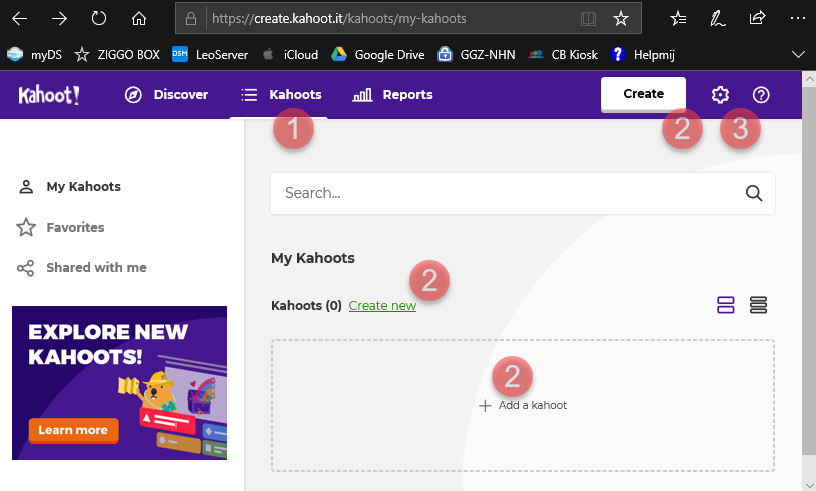The image size is (816, 491).
Task: Open the Reports tab
Action: coord(392,95)
